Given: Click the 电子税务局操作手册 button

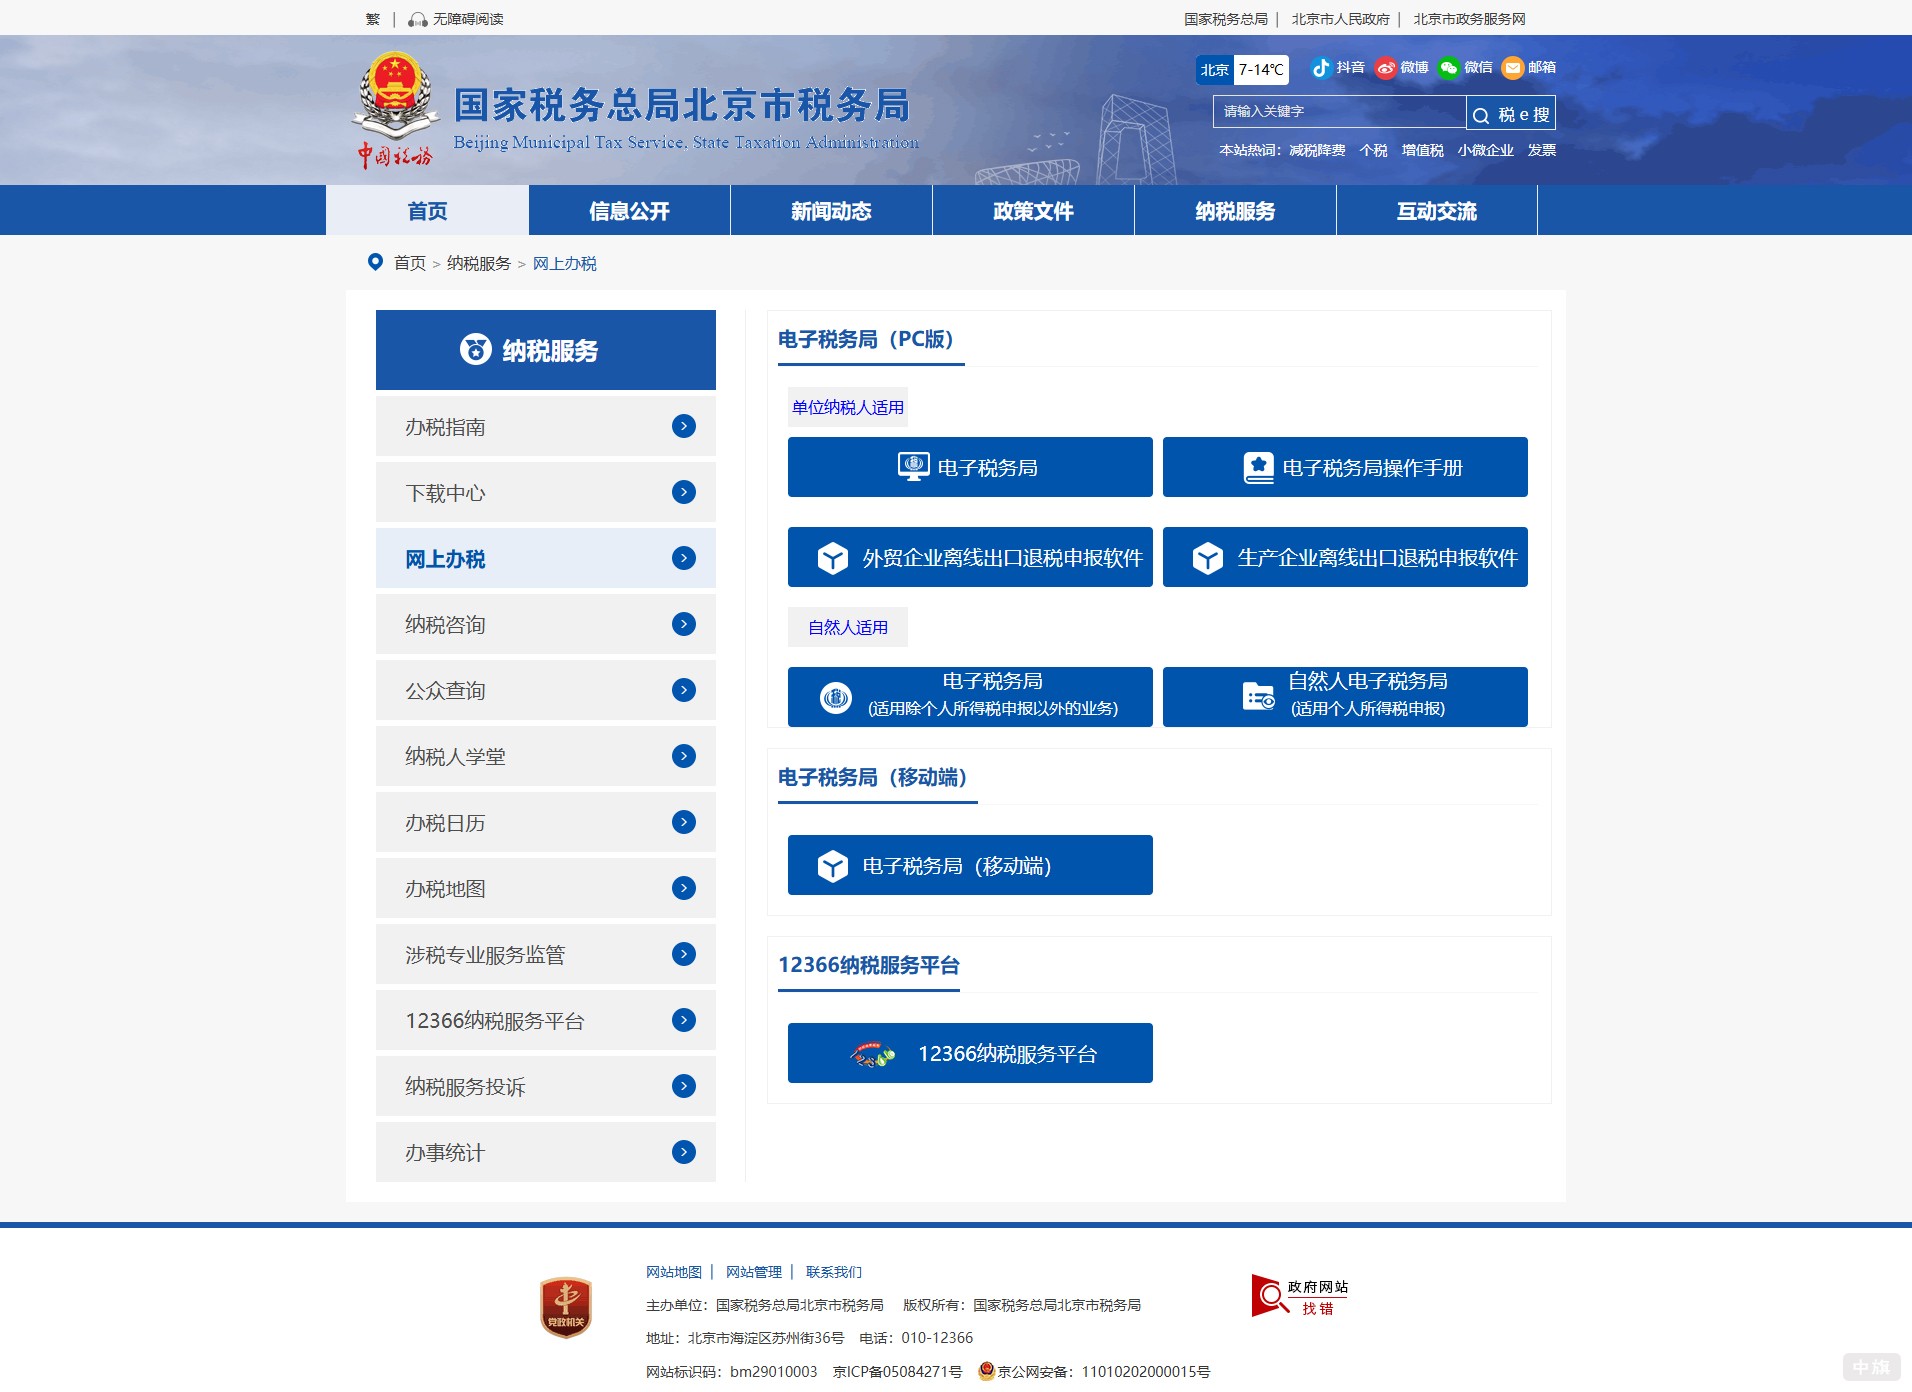Looking at the screenshot, I should coord(1345,467).
